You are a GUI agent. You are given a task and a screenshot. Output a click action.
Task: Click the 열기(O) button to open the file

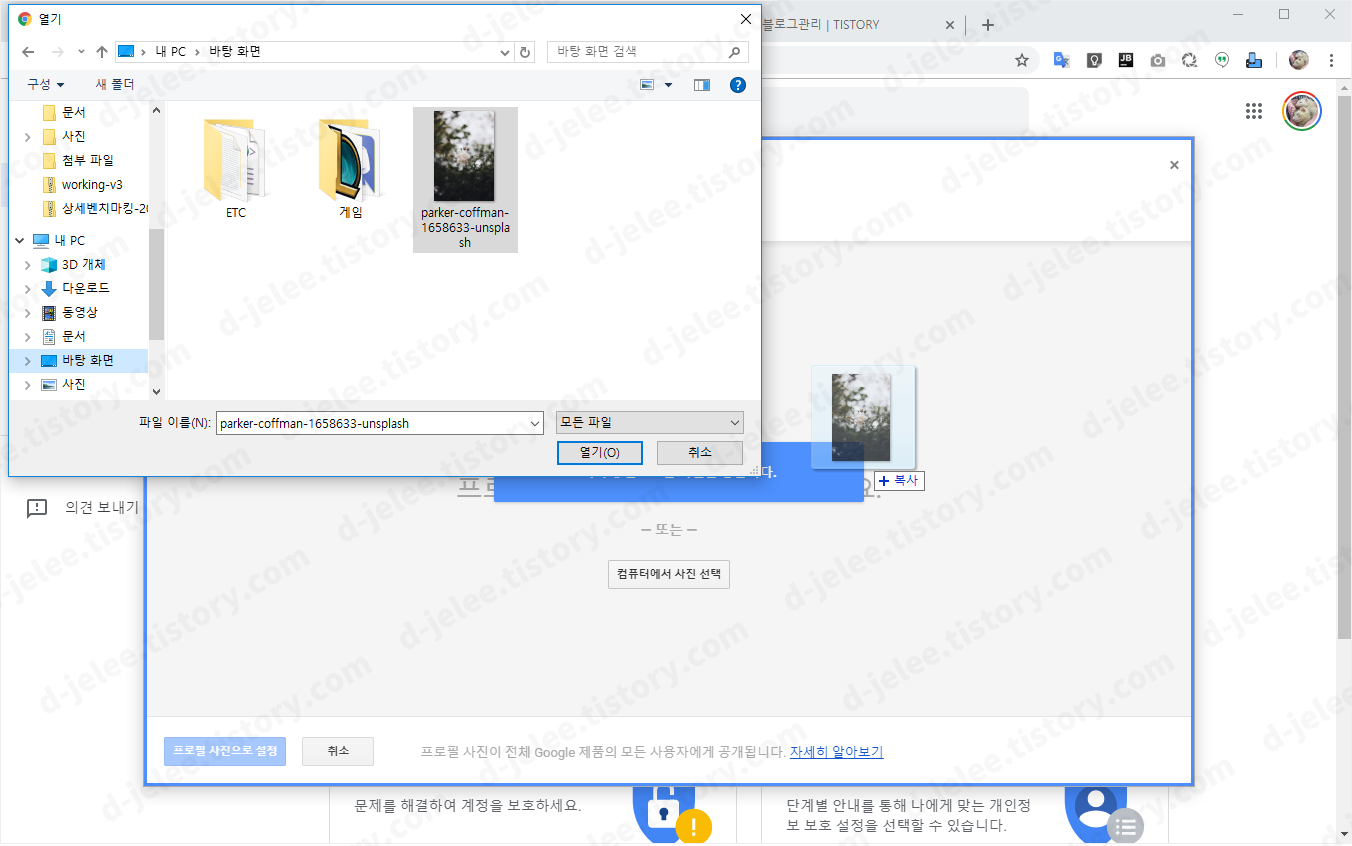[x=599, y=452]
